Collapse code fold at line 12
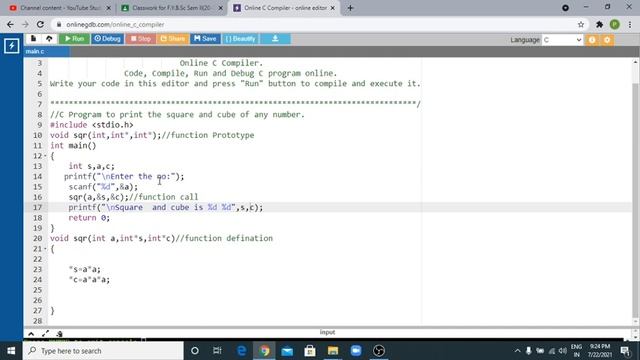The image size is (640, 360). (45, 156)
